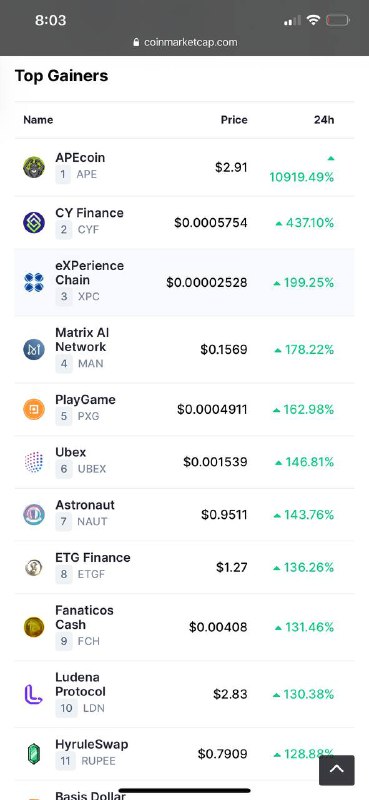Image resolution: width=369 pixels, height=800 pixels.
Task: Tap the Ubex dotted logo
Action: pos(34,462)
